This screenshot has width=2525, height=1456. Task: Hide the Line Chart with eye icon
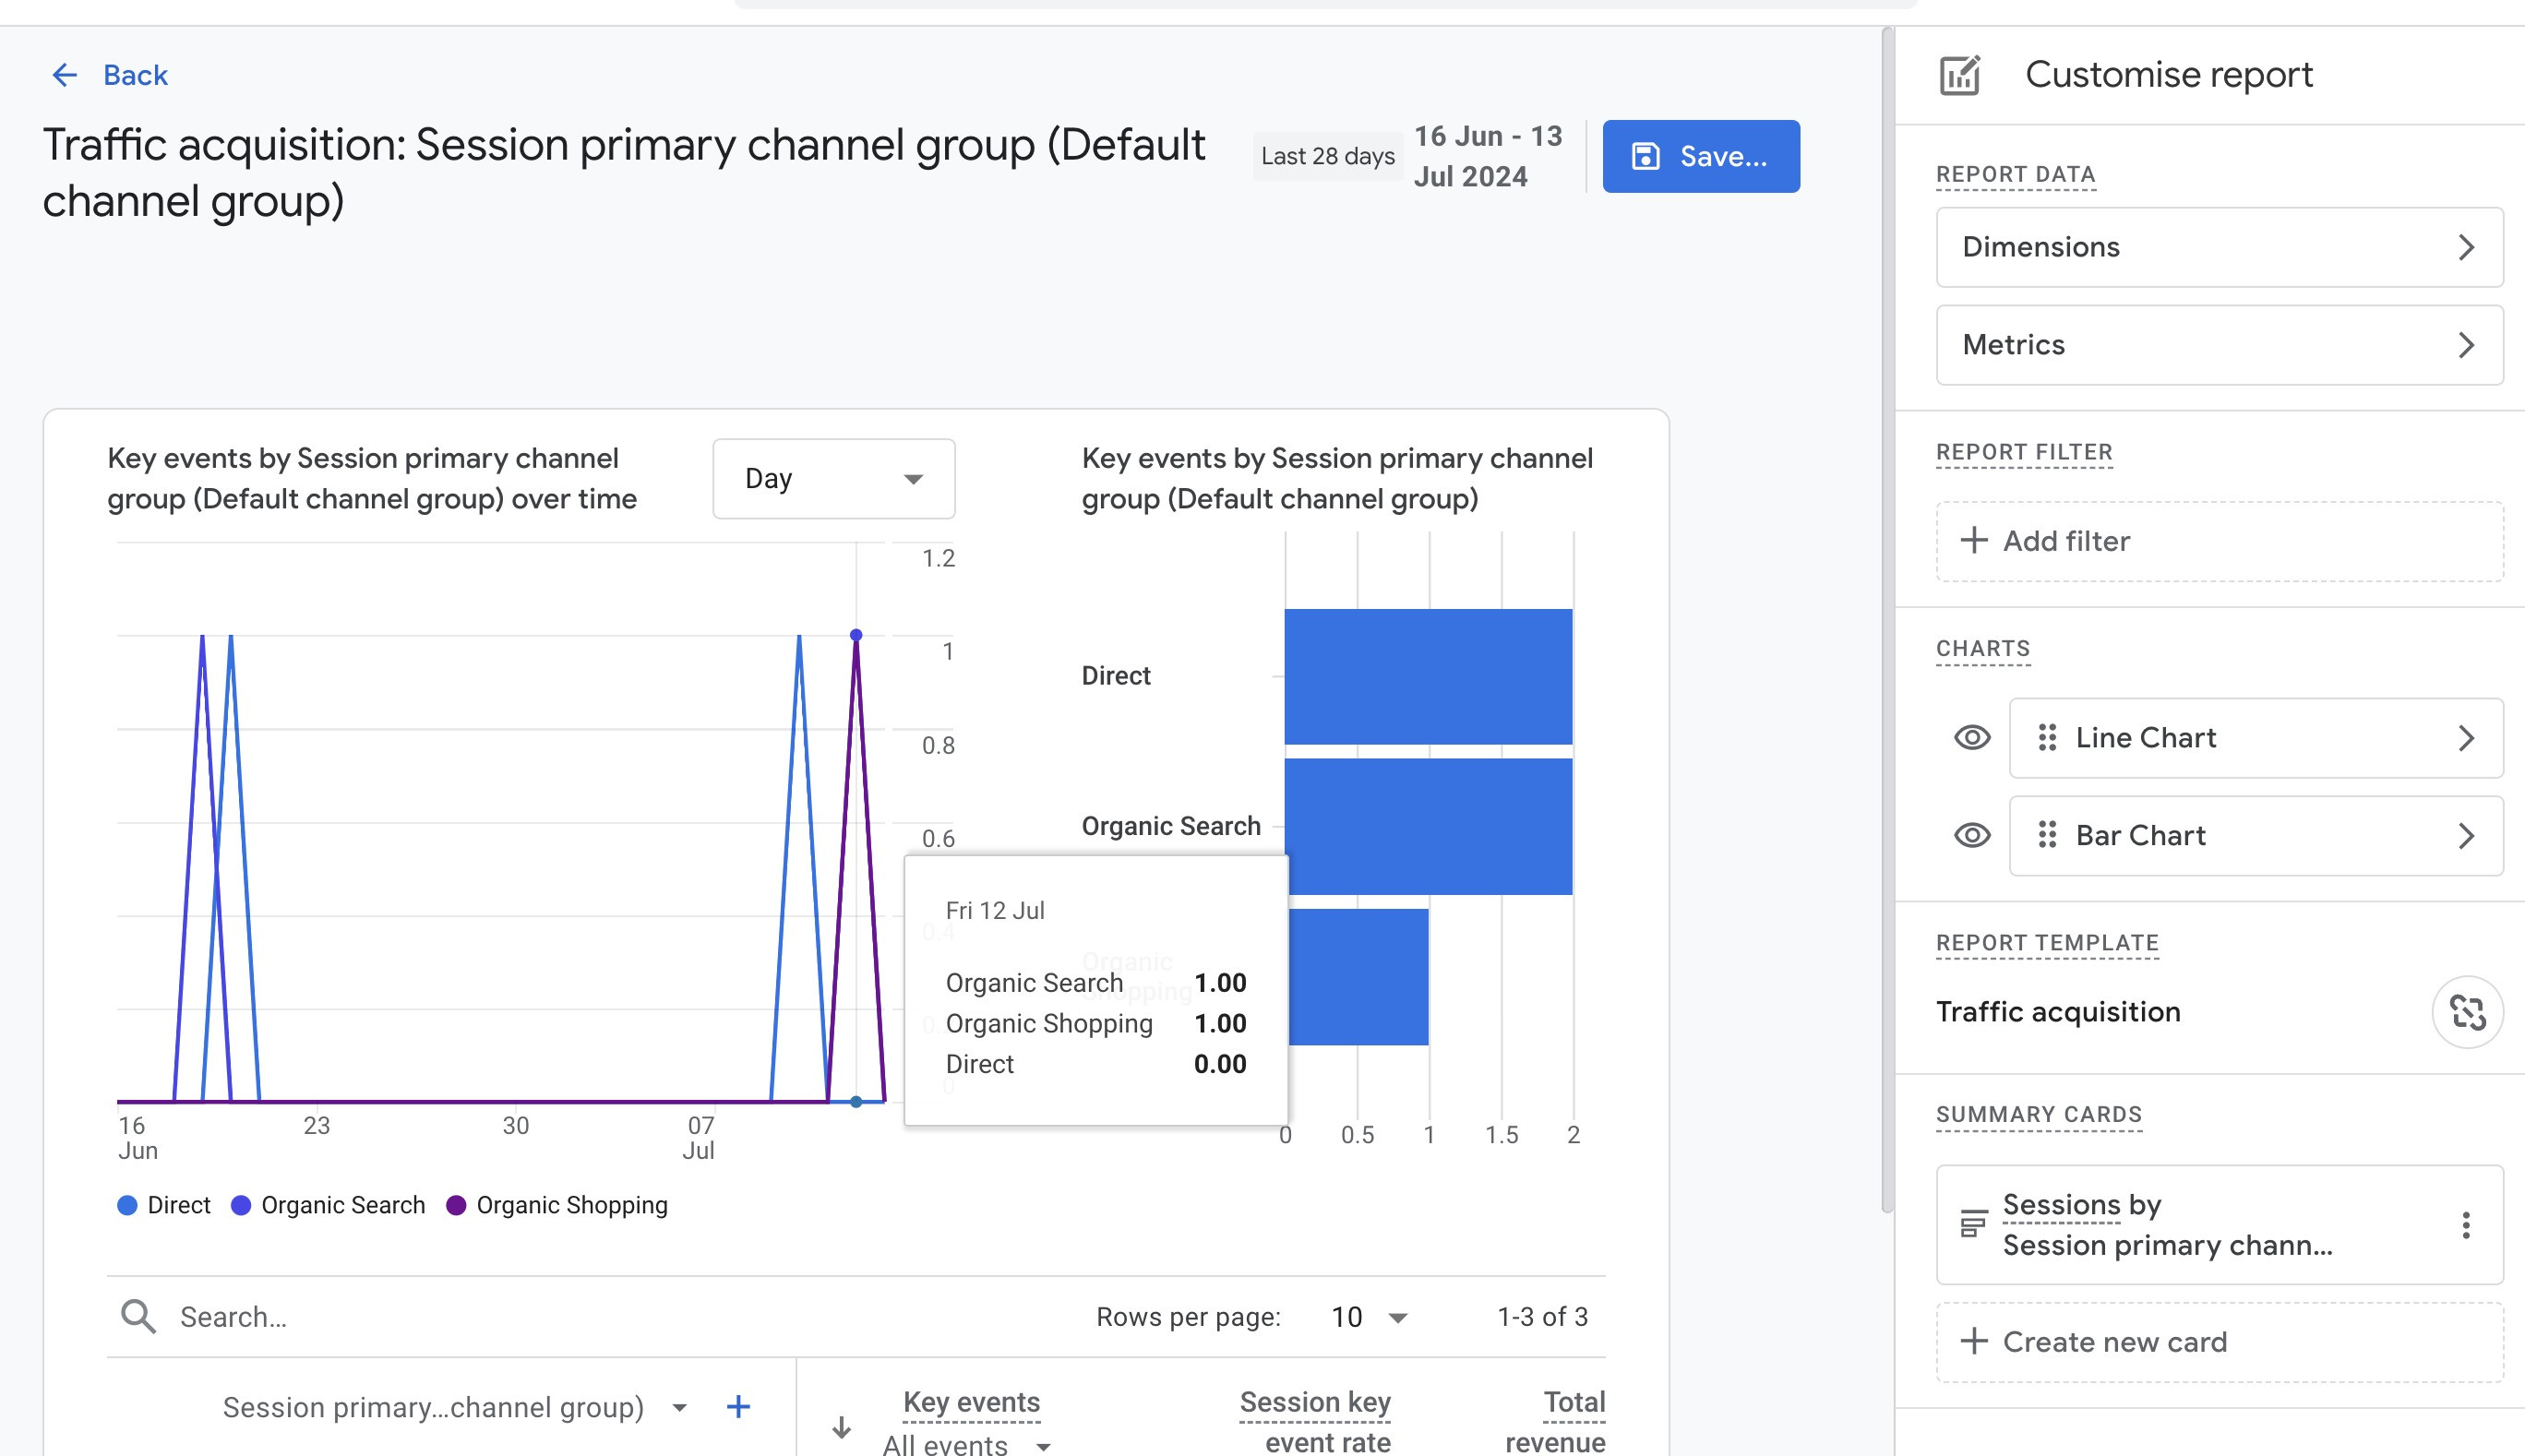[1972, 738]
